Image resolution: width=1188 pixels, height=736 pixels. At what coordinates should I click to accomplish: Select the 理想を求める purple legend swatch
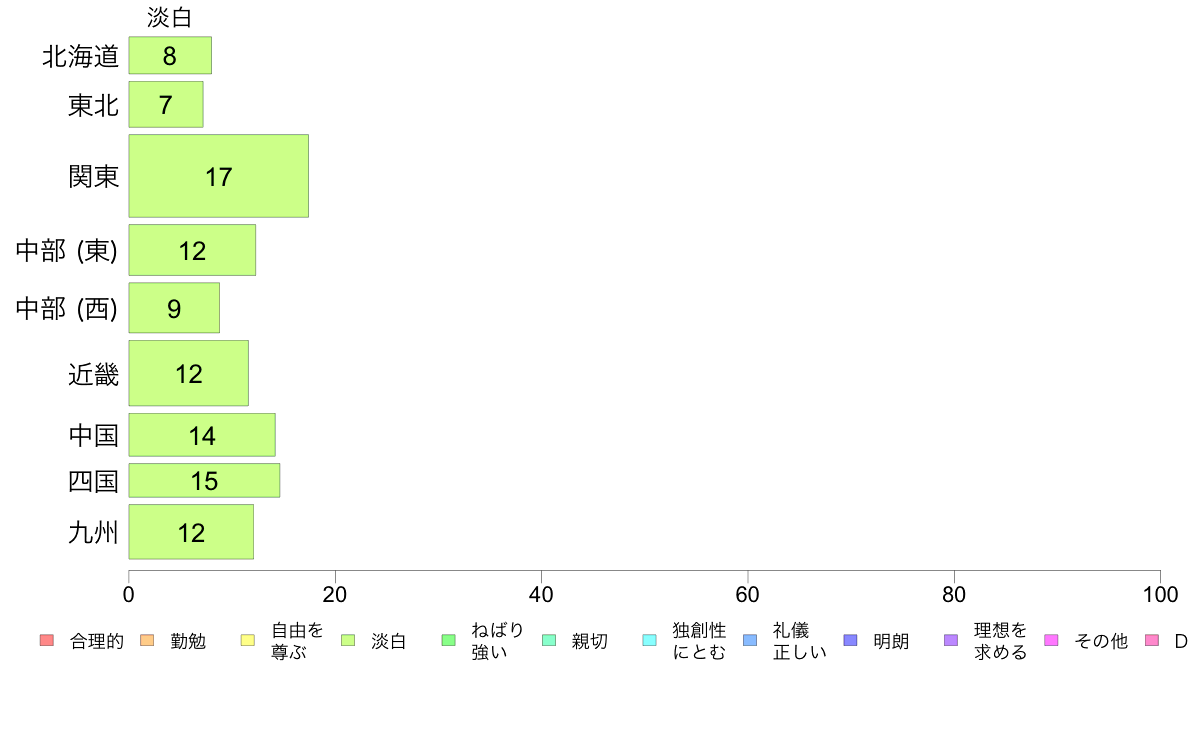tap(951, 640)
